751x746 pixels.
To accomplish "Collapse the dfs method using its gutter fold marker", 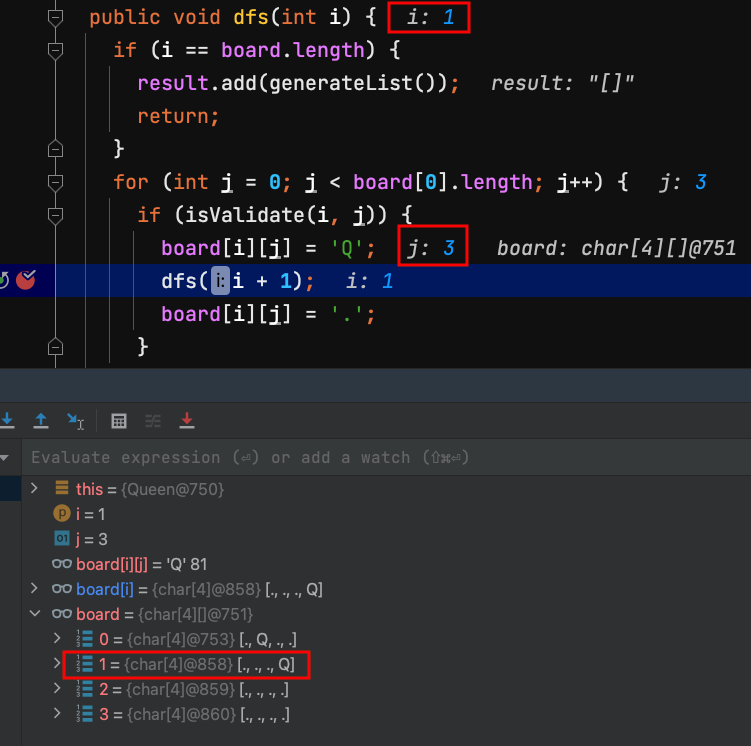I will pos(56,18).
